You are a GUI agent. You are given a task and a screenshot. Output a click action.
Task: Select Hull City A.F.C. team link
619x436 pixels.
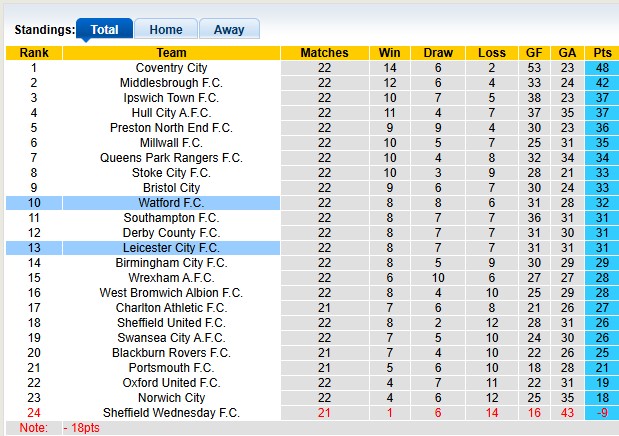point(171,113)
